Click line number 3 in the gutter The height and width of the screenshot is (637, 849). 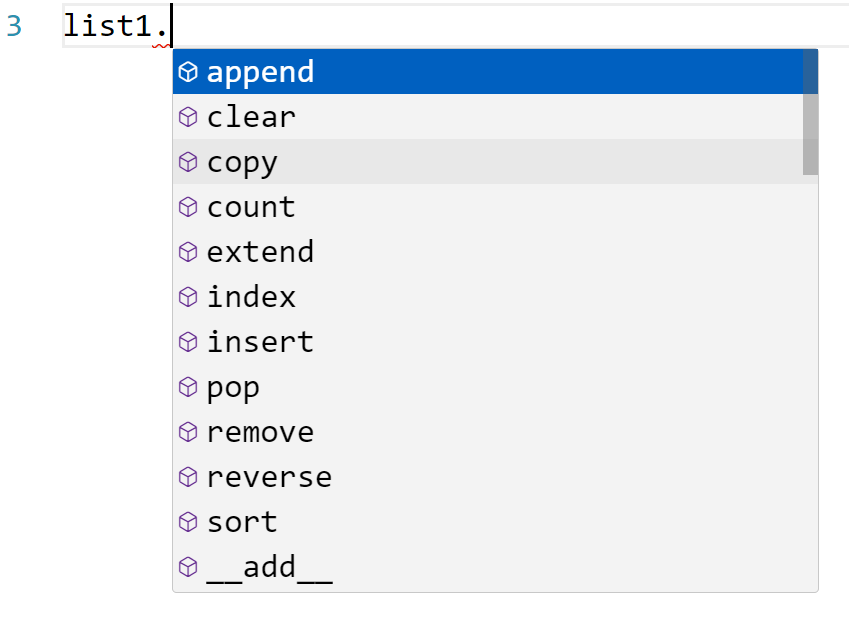[x=14, y=26]
